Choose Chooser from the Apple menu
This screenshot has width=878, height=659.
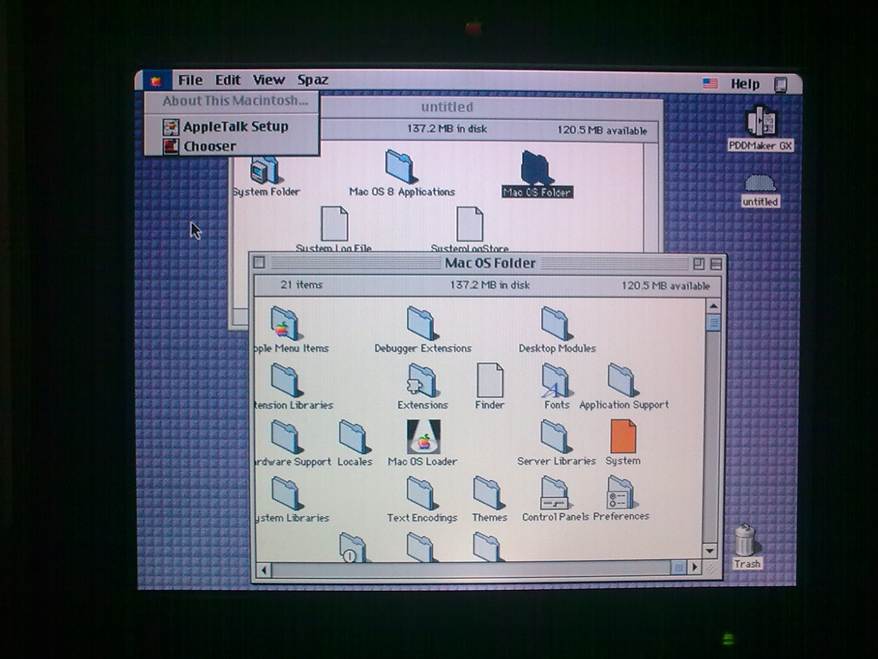pyautogui.click(x=232, y=146)
